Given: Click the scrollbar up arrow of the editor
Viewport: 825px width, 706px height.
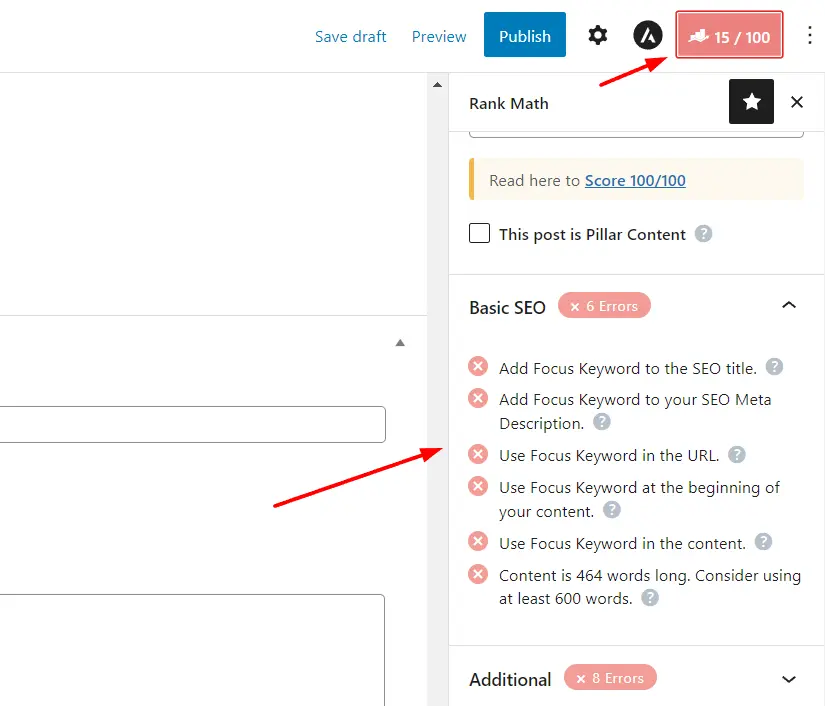Looking at the screenshot, I should click(x=437, y=85).
